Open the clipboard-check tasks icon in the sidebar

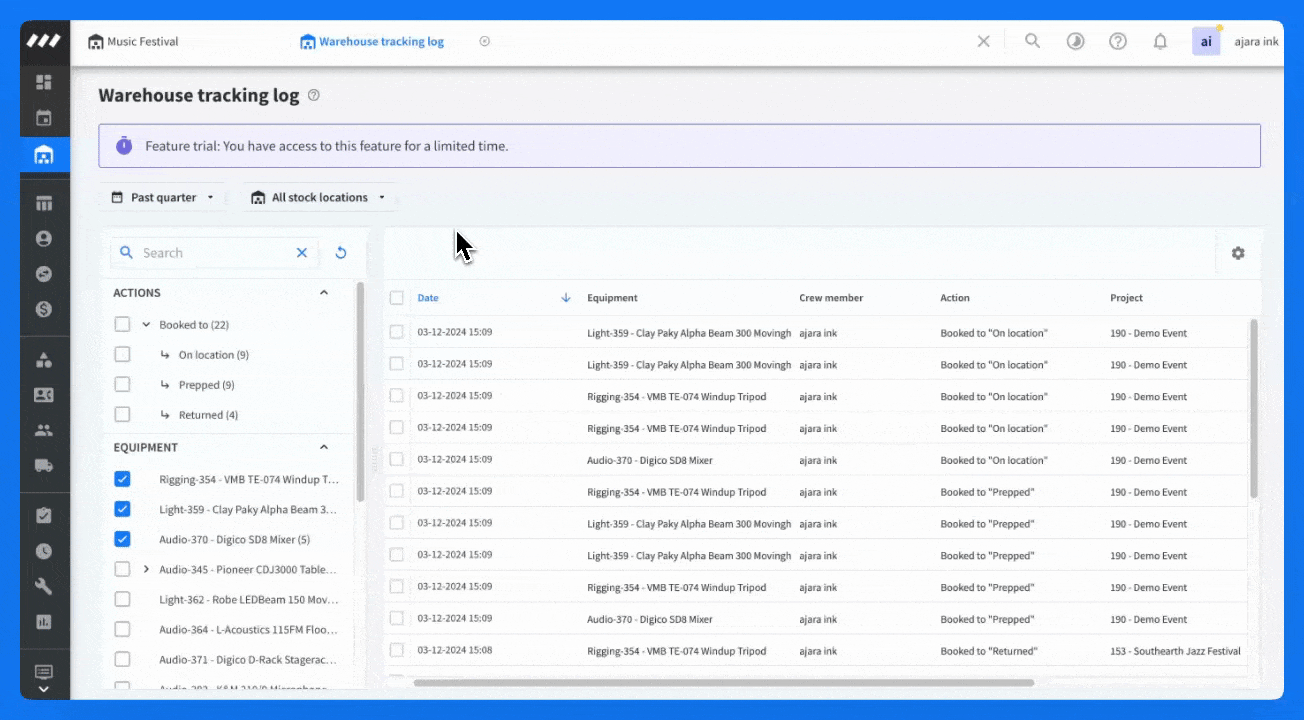click(x=44, y=516)
